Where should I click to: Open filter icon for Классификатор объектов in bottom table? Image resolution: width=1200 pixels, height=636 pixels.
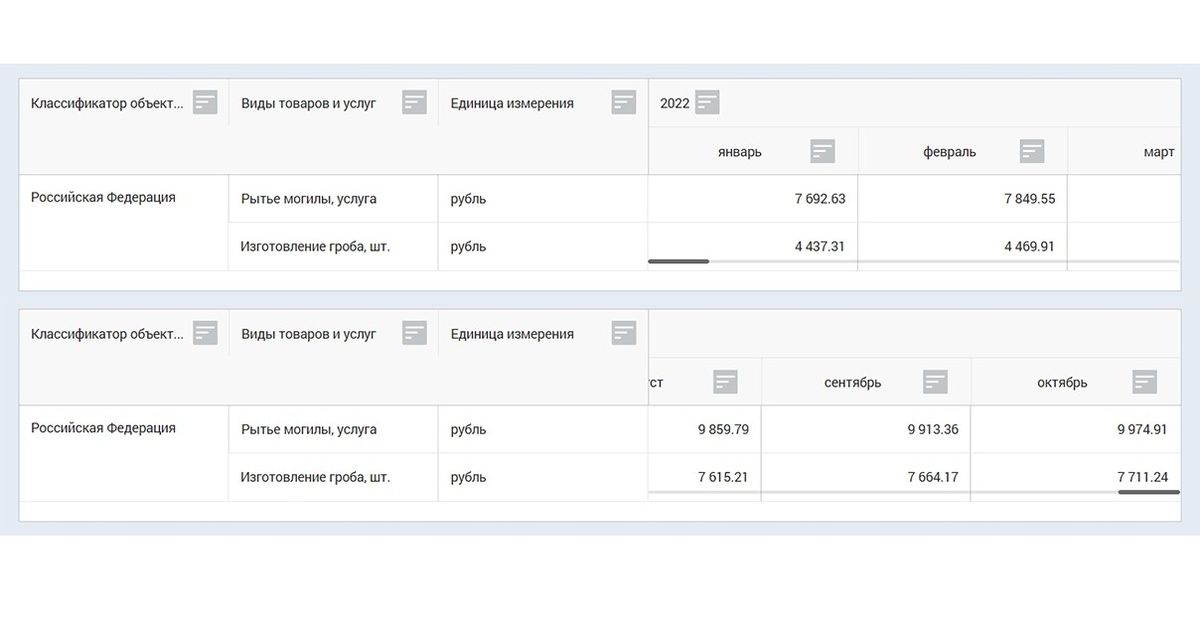point(205,333)
